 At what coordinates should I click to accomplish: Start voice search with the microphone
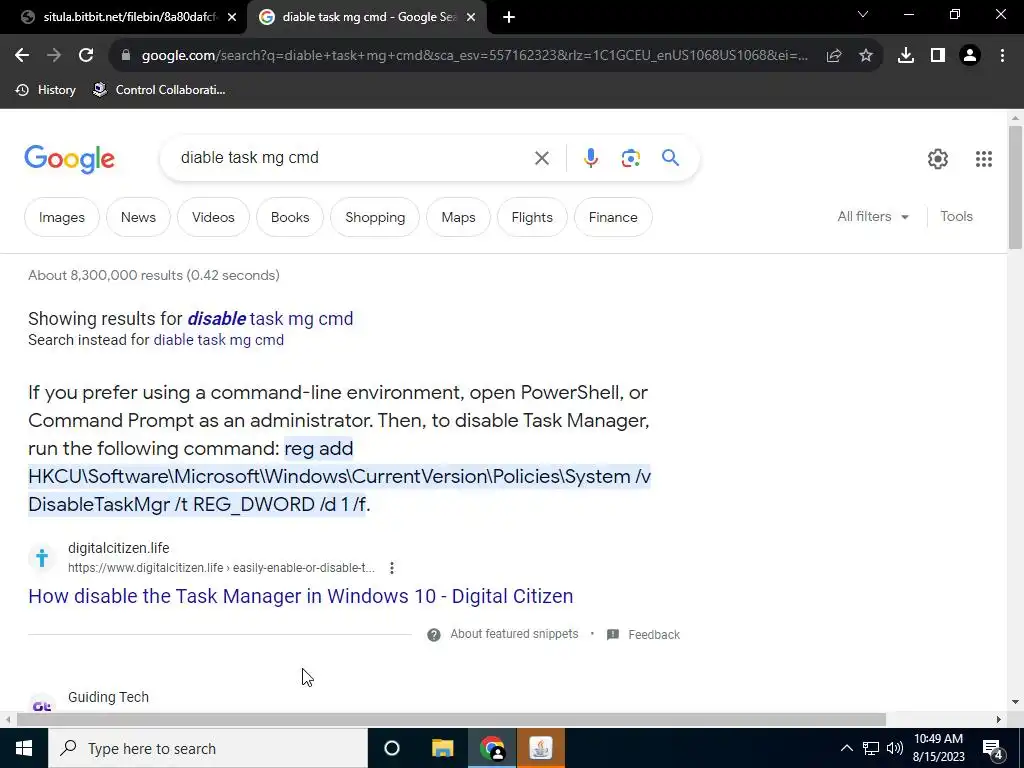pyautogui.click(x=591, y=158)
